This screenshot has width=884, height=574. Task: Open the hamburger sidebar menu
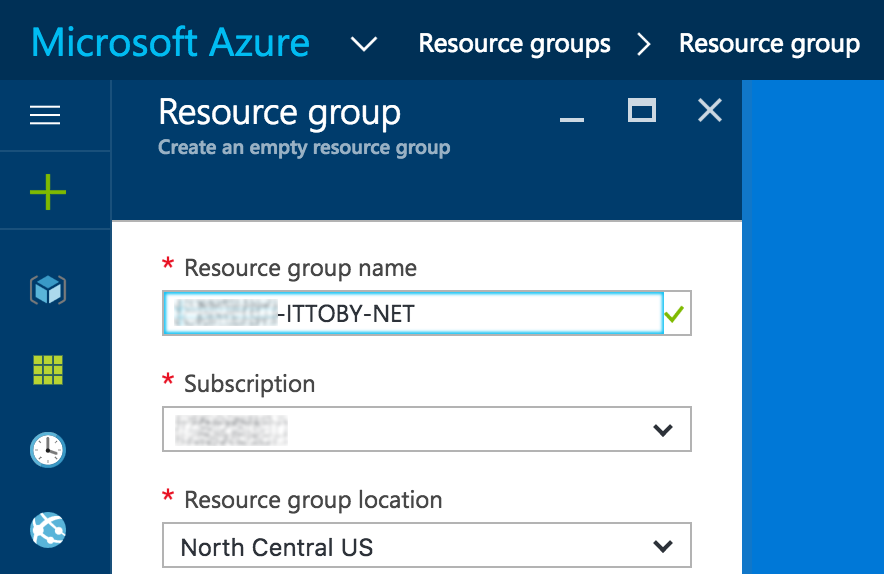46,116
